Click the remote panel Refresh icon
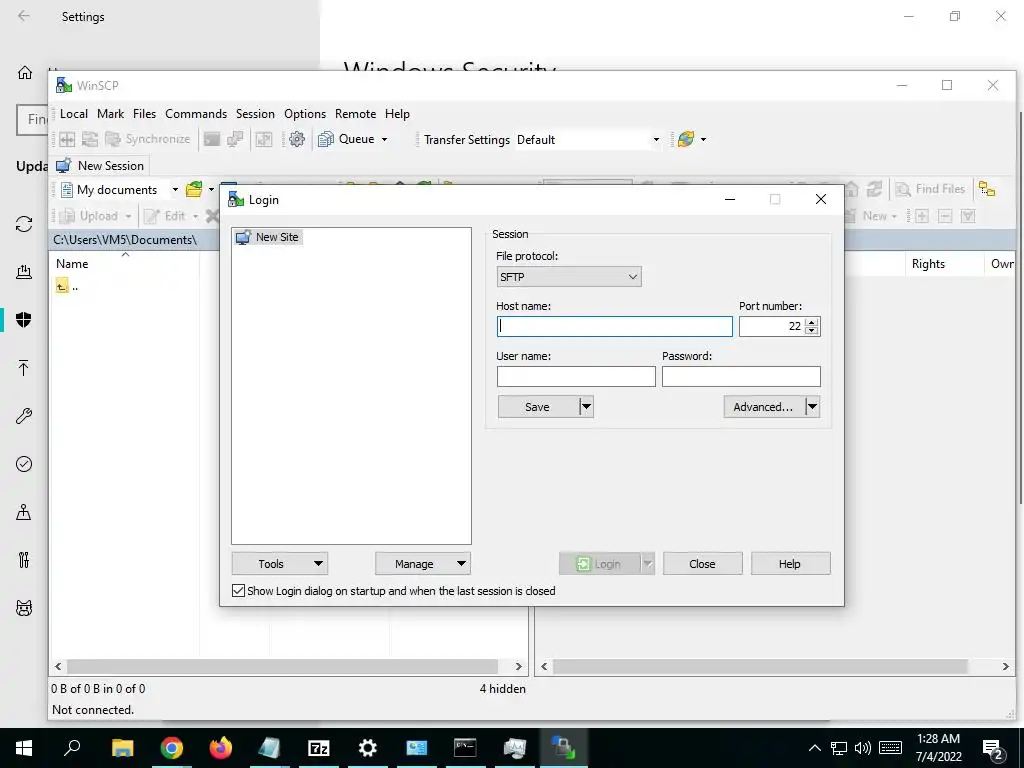Viewport: 1024px width, 768px height. 874,189
